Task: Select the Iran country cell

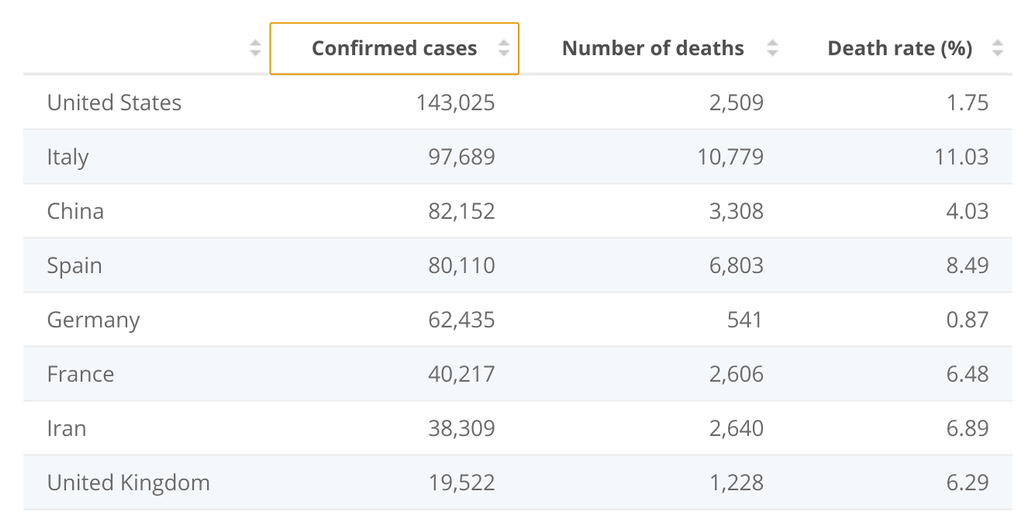Action: click(66, 428)
